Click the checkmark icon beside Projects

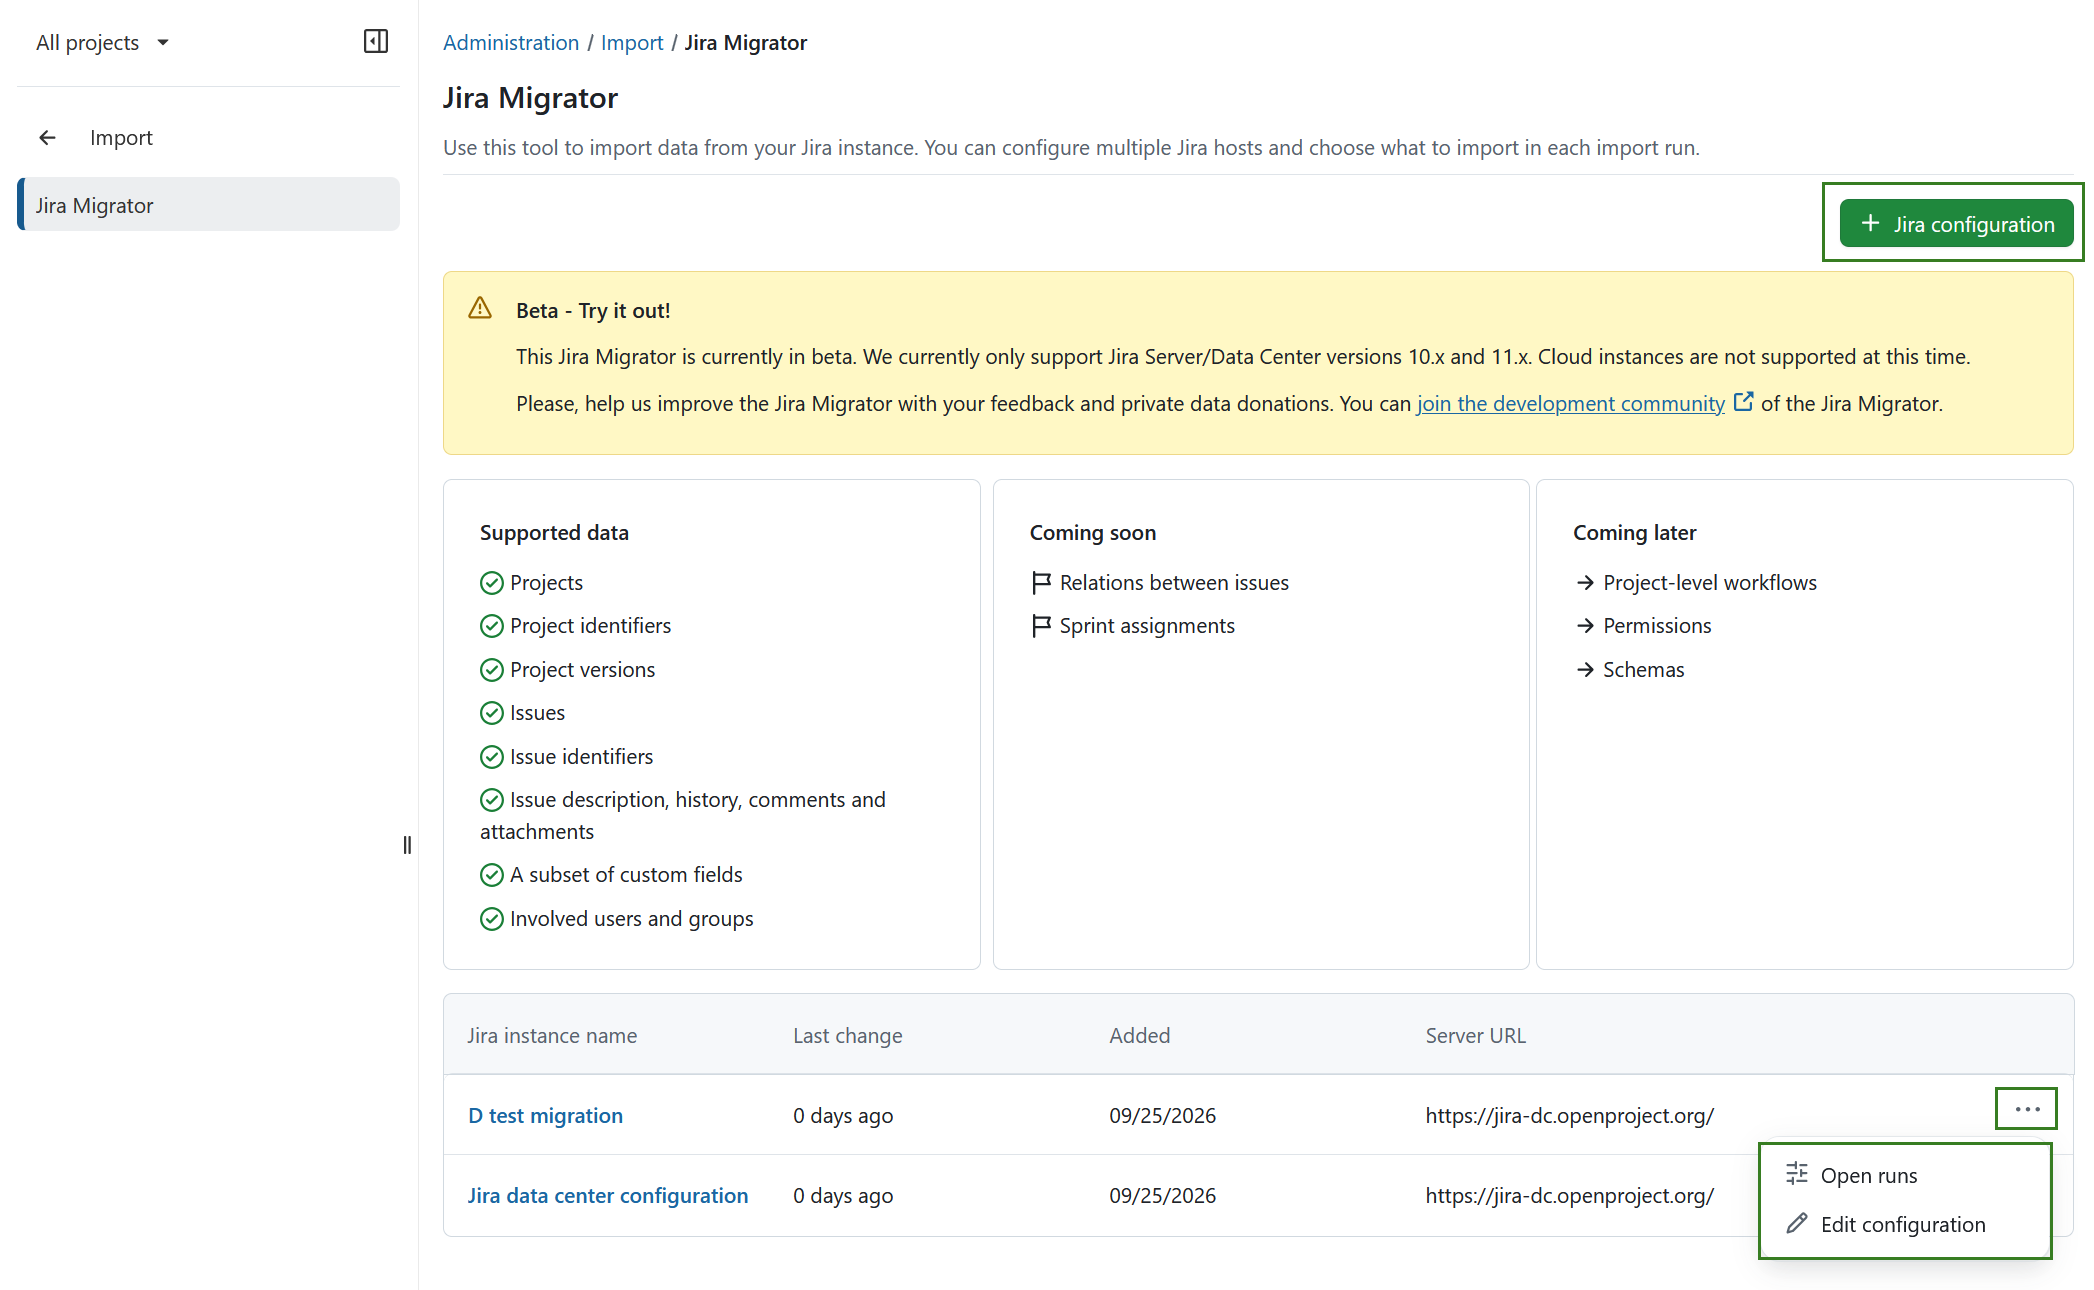[491, 583]
